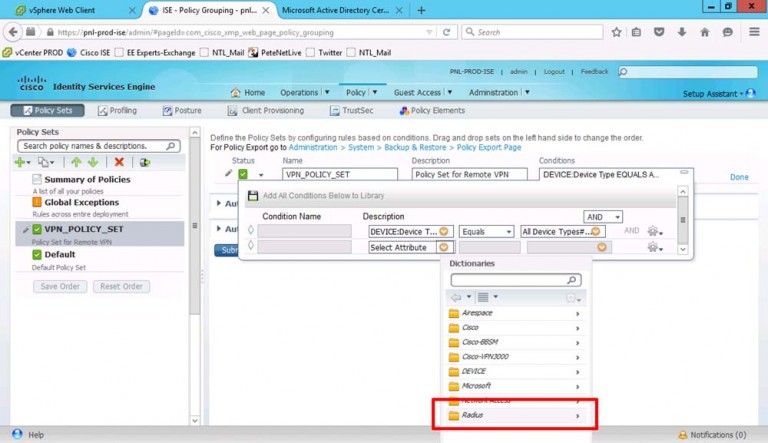
Task: Click gear icon on DEVICE condition row
Action: pyautogui.click(x=653, y=231)
